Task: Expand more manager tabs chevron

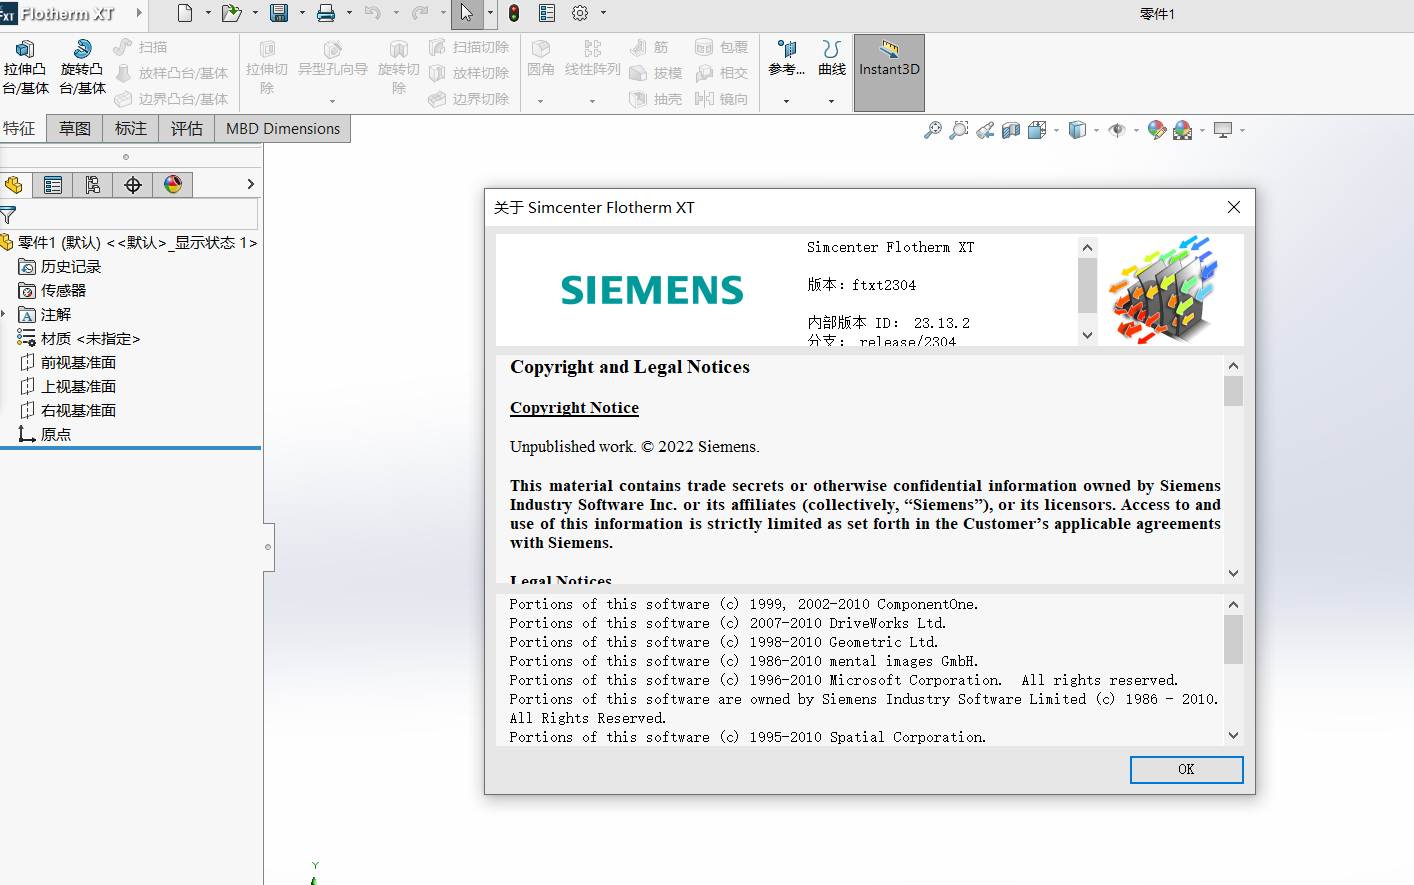Action: [250, 184]
